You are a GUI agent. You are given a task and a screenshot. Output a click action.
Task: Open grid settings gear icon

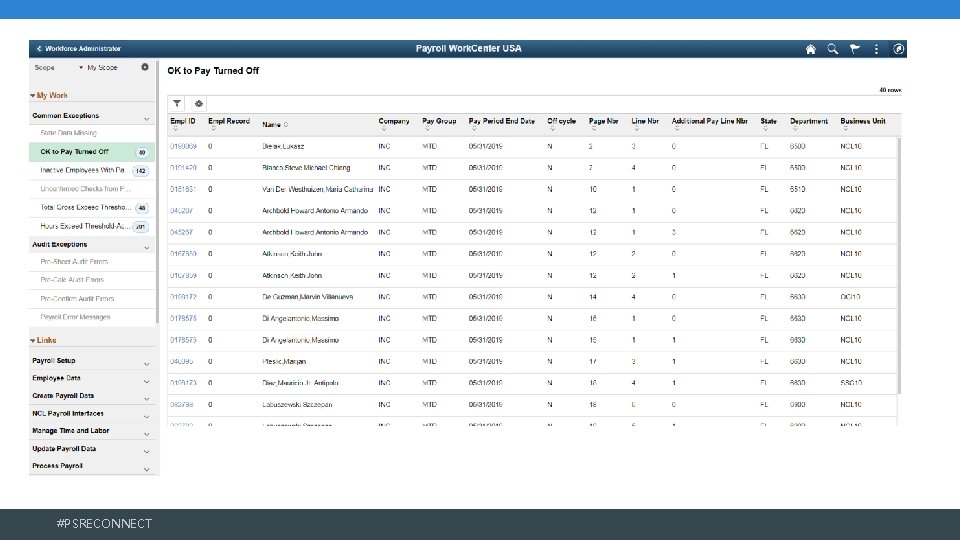198,103
